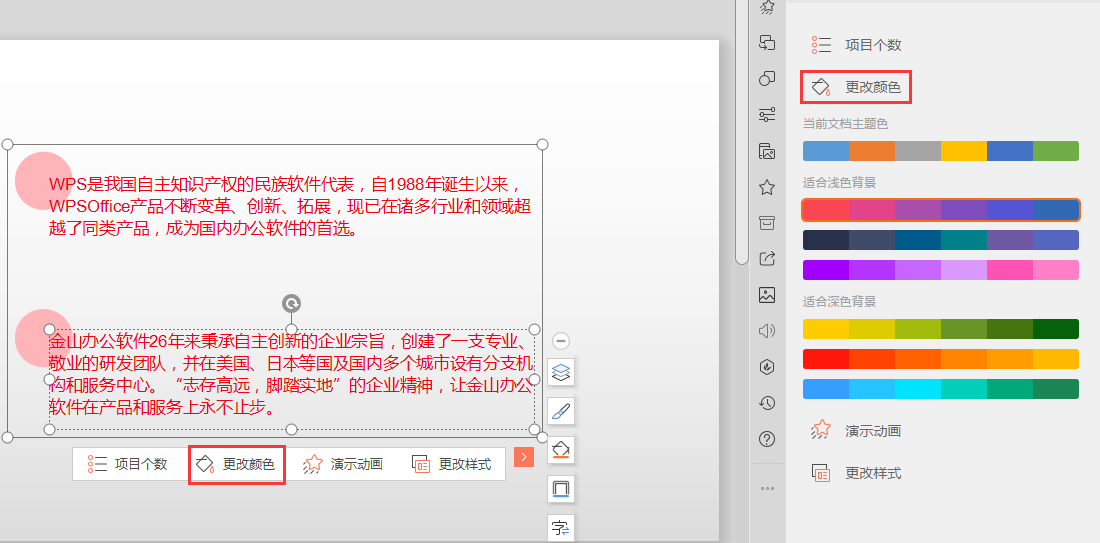The image size is (1100, 543).
Task: Click the 适合深色背景 heading
Action: pyautogui.click(x=840, y=302)
